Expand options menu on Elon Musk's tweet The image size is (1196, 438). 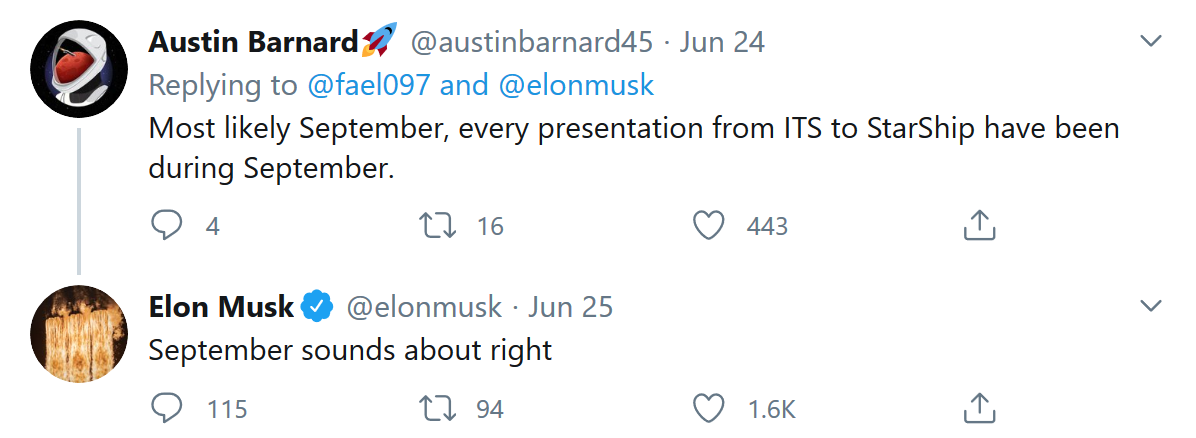tap(1152, 306)
